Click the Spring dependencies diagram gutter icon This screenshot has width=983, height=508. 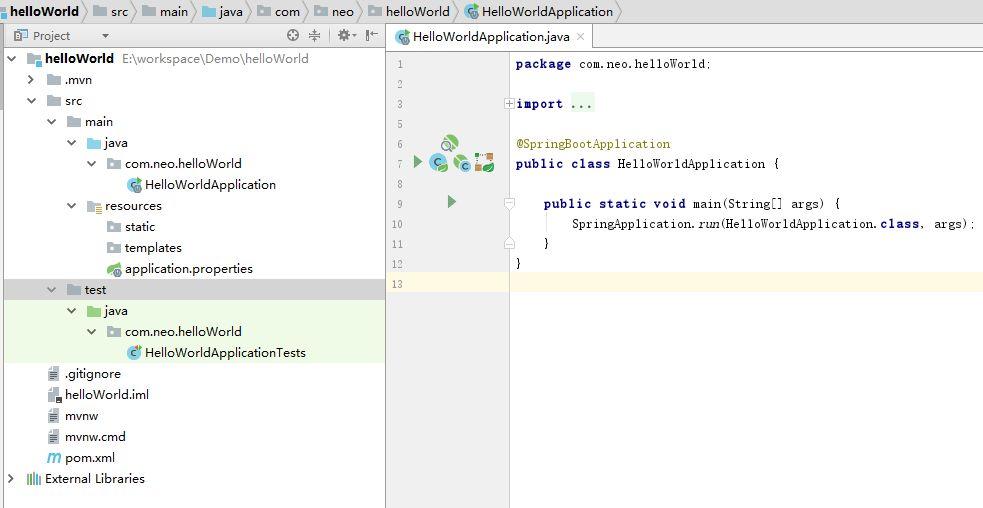484,162
